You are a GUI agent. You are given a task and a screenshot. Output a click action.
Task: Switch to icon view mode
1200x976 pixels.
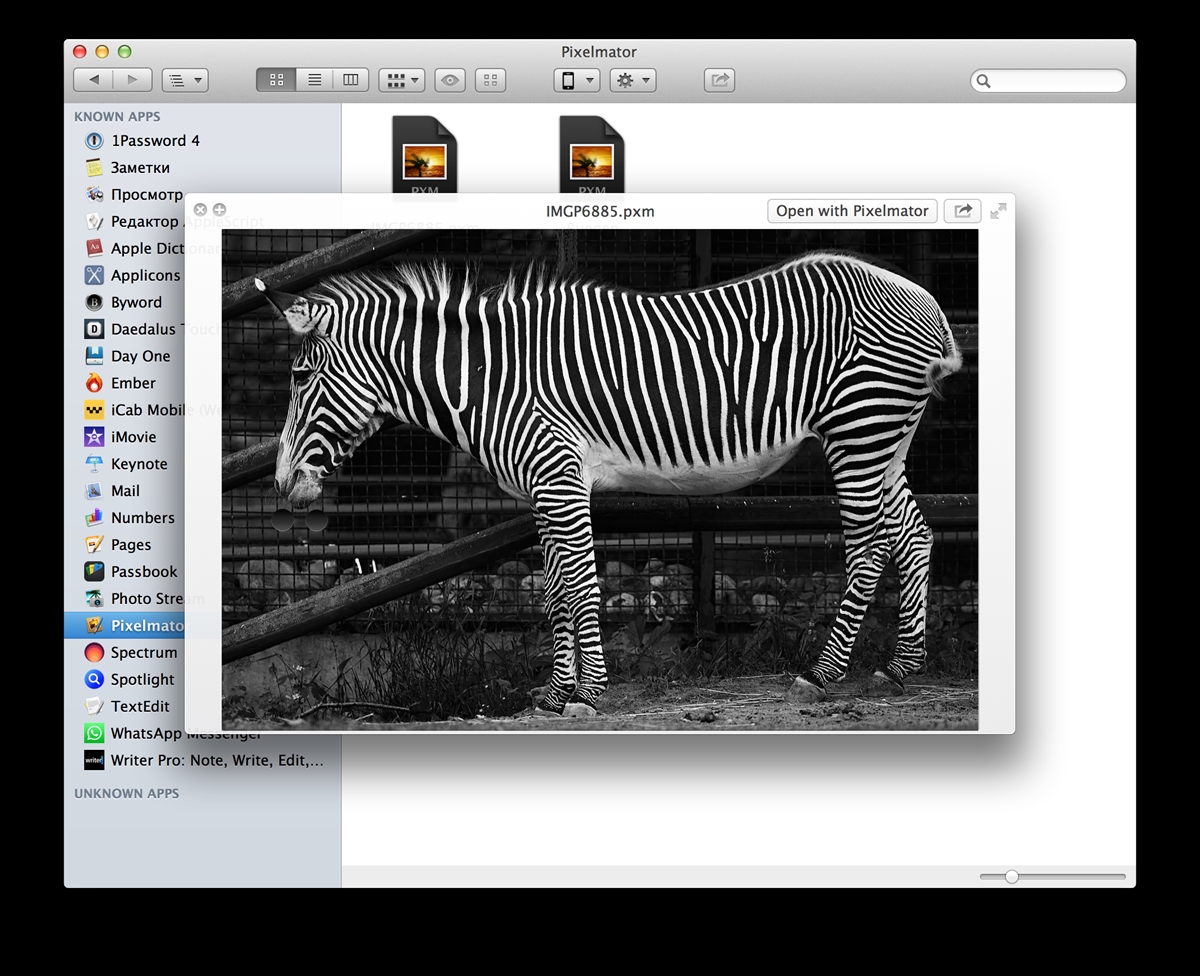(276, 81)
